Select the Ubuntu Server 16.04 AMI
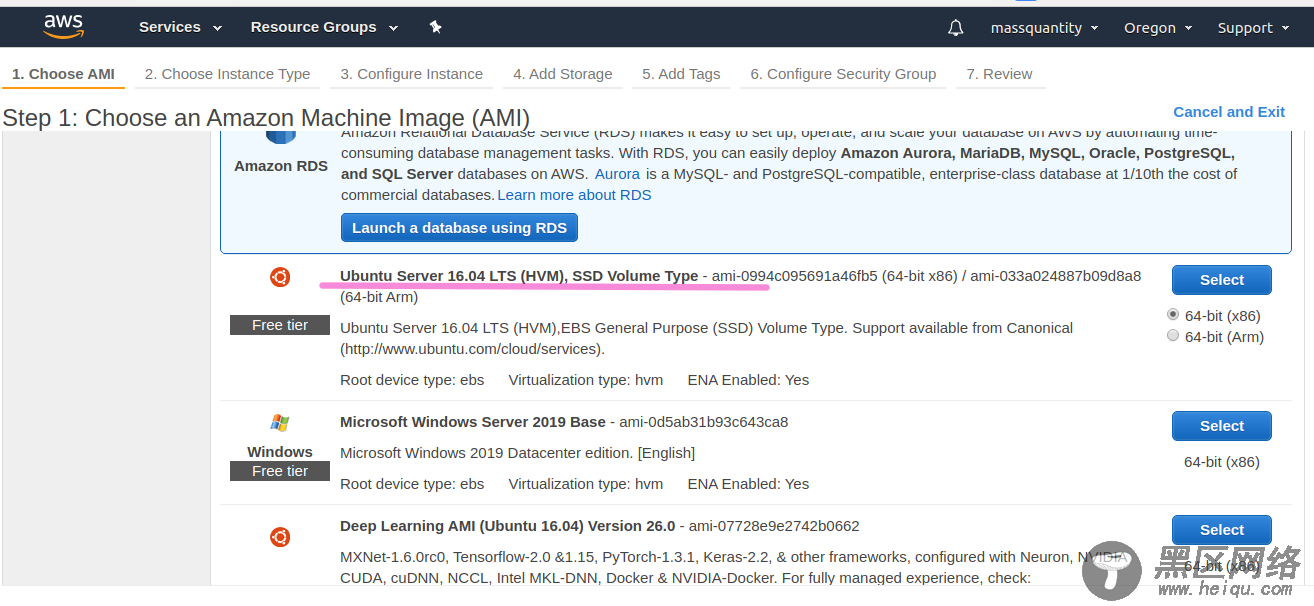 tap(1222, 280)
